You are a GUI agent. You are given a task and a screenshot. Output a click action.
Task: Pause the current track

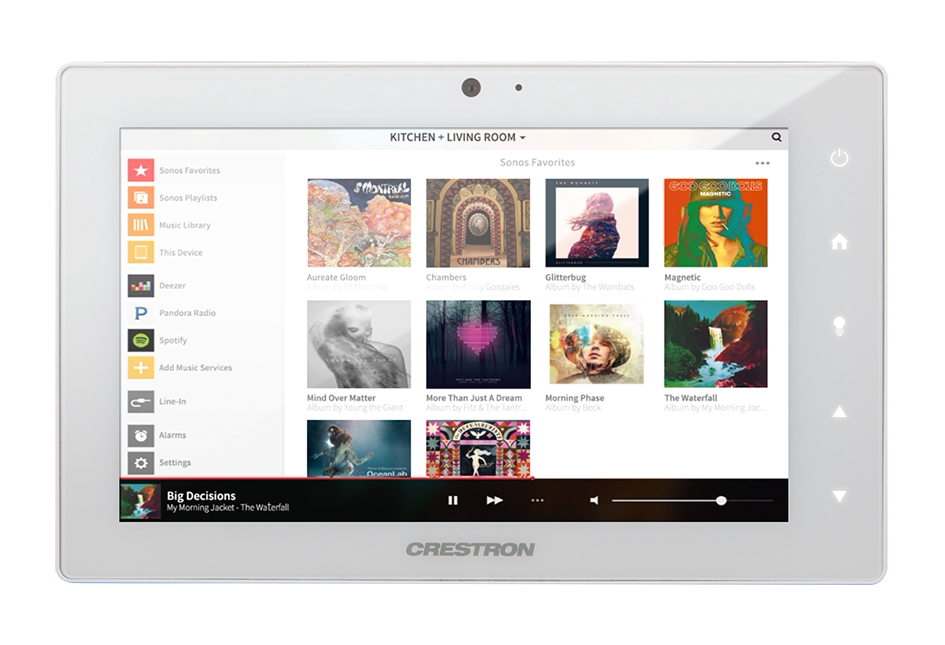453,500
